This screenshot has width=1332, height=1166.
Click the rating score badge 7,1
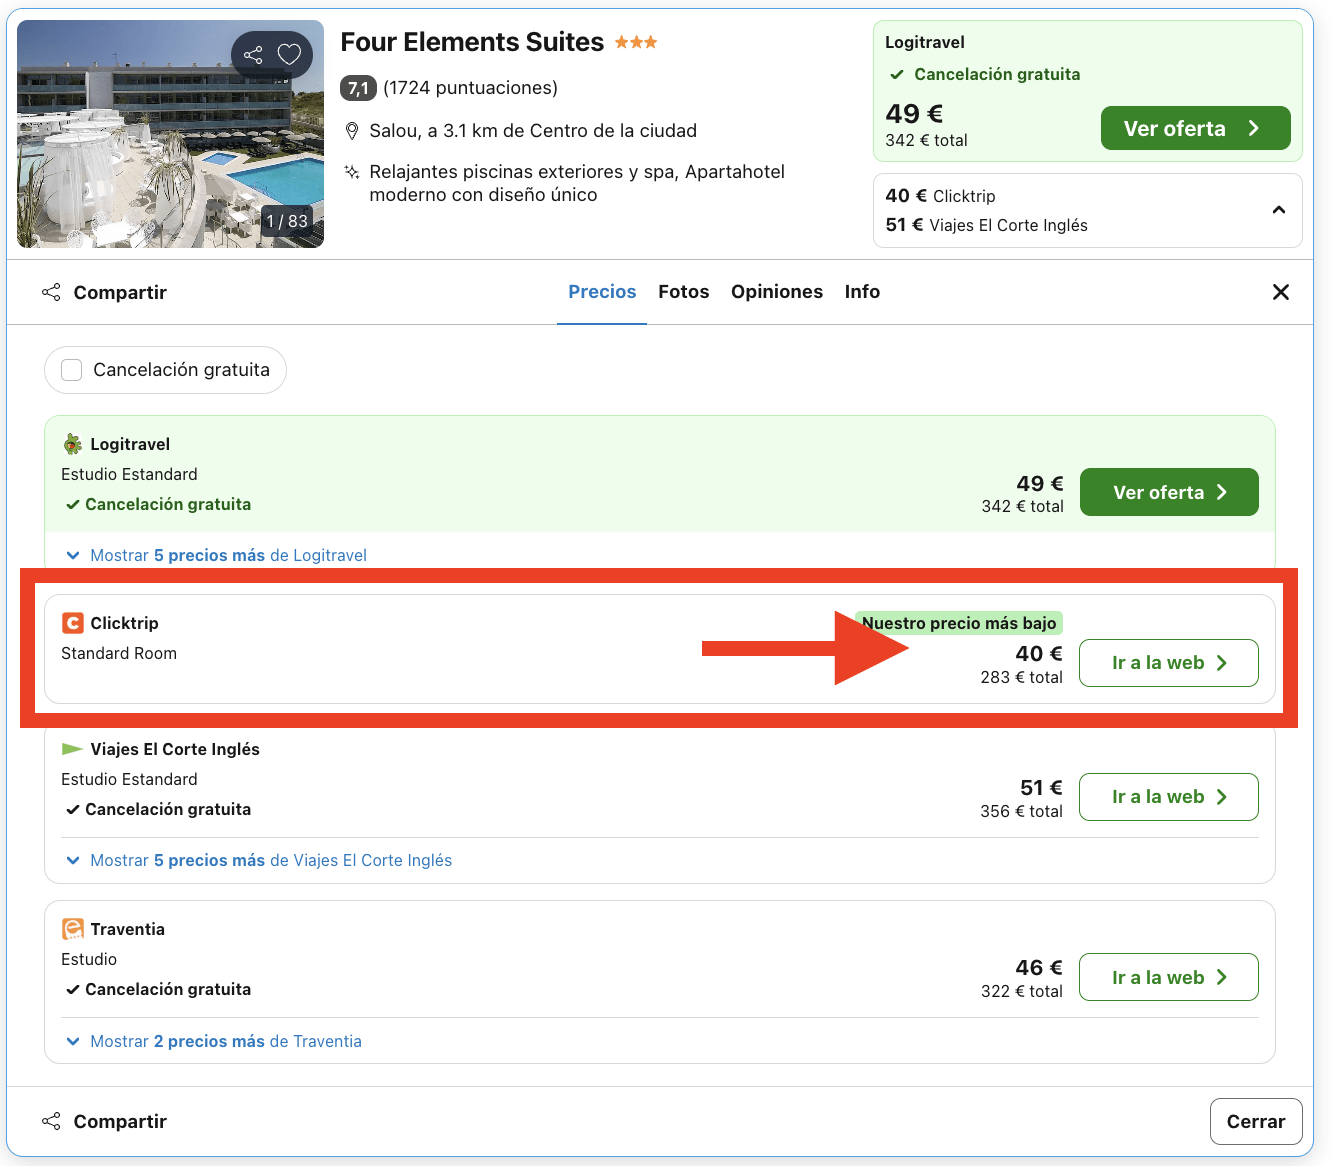click(x=358, y=88)
